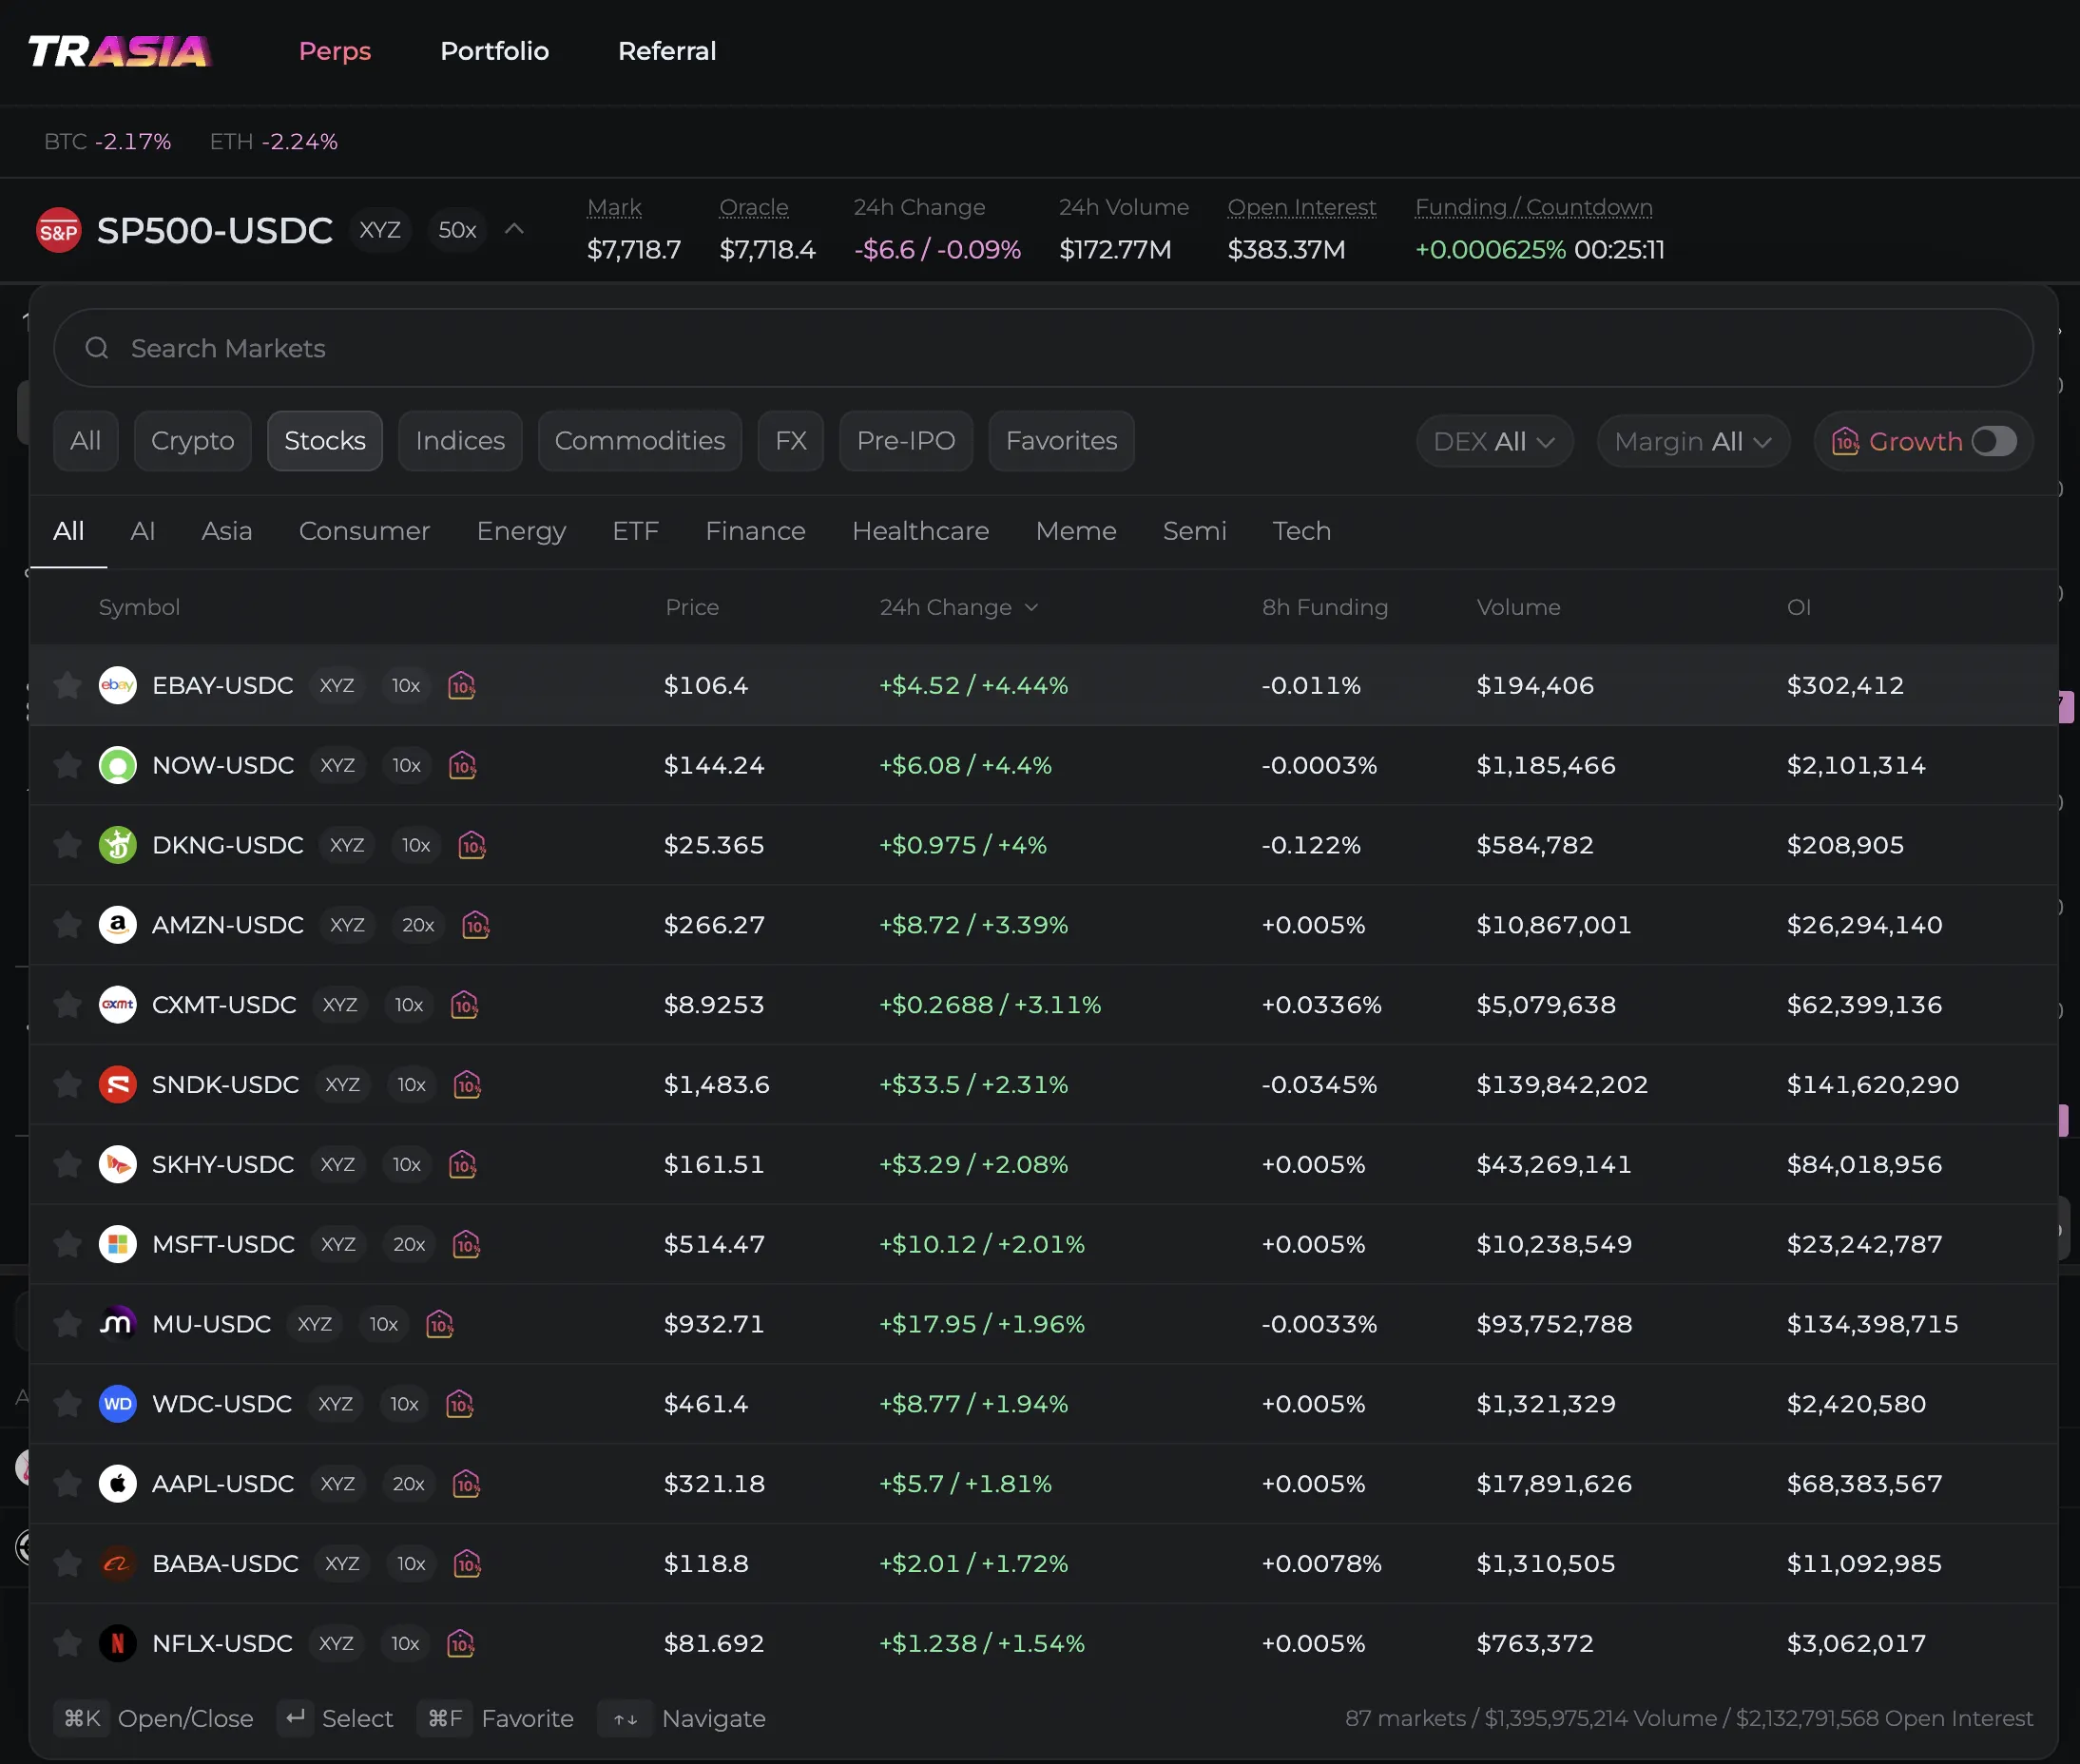
Task: Click the MSFT Microsoft logo icon
Action: click(118, 1244)
